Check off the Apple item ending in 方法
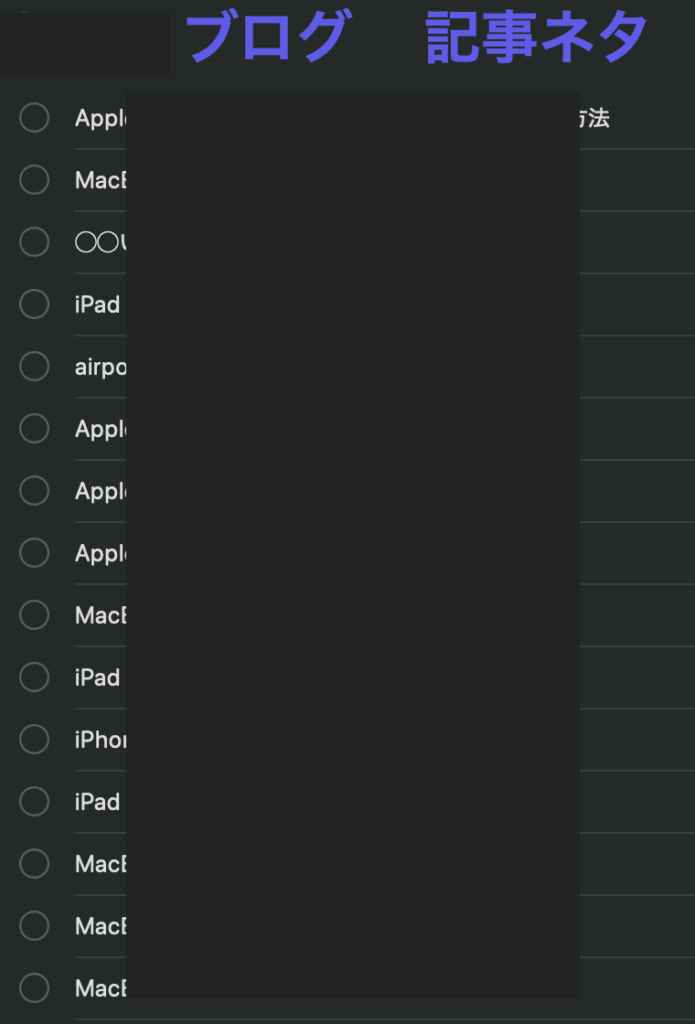Viewport: 695px width, 1024px height. 35,118
